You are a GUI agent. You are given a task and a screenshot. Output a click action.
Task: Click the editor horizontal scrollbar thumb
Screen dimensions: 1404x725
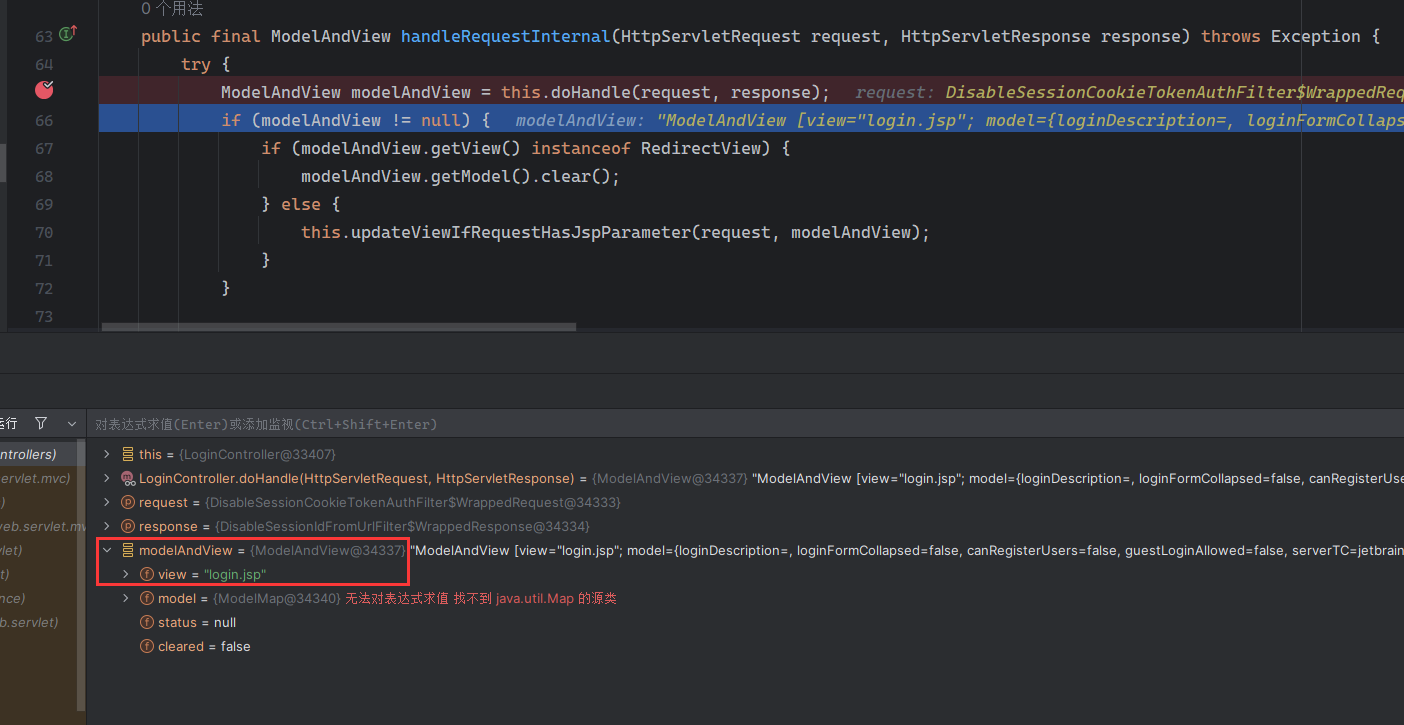(338, 326)
